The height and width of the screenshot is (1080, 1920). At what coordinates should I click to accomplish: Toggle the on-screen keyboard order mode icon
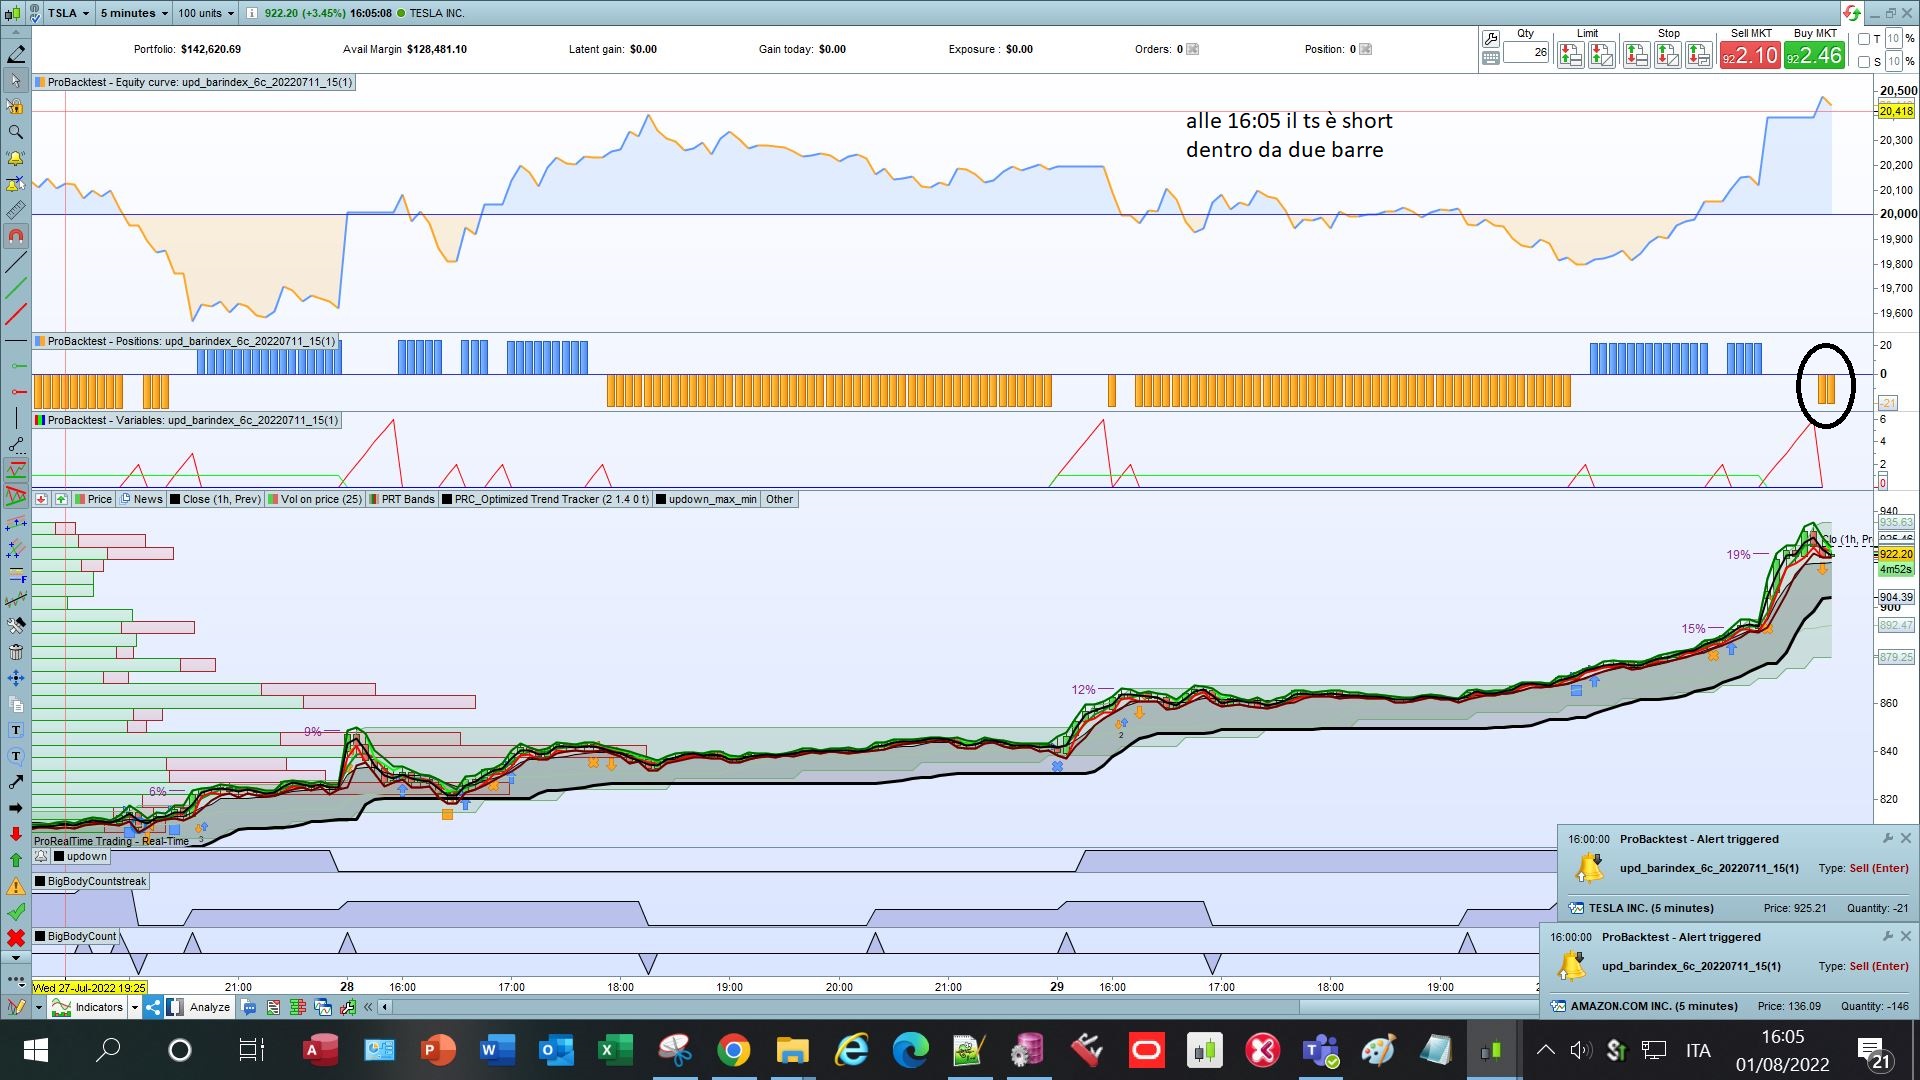(x=1490, y=58)
